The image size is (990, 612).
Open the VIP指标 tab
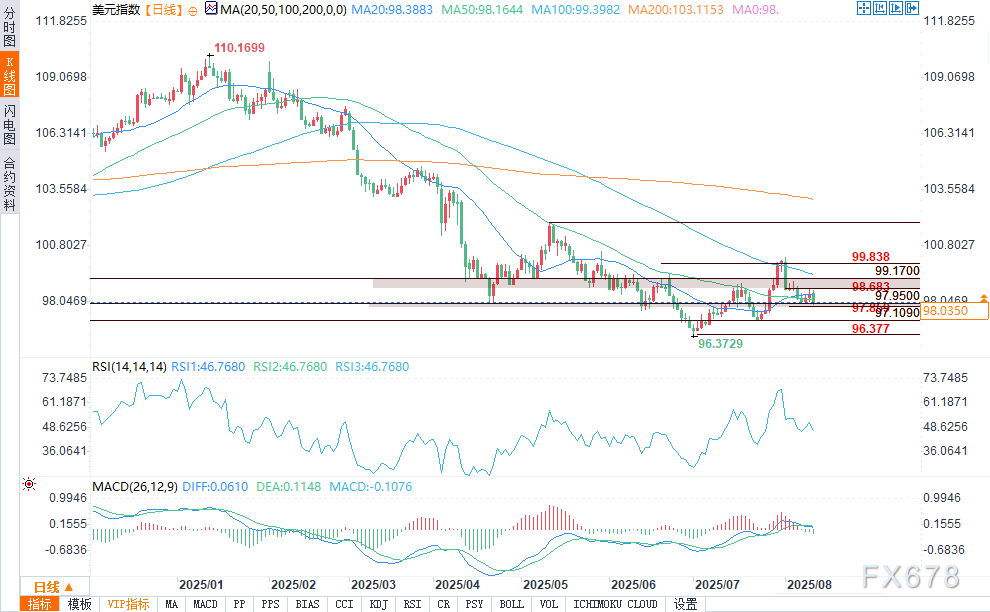click(x=128, y=604)
